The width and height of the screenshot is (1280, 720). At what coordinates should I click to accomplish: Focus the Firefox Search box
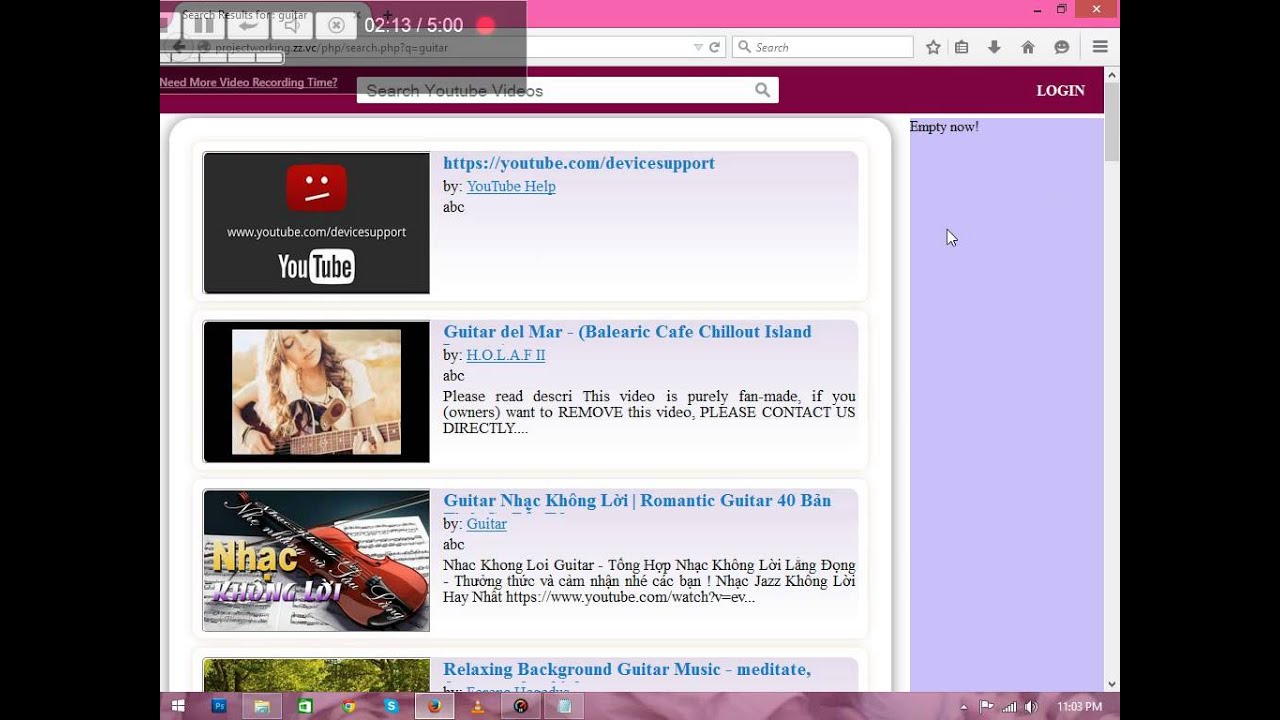(x=823, y=47)
